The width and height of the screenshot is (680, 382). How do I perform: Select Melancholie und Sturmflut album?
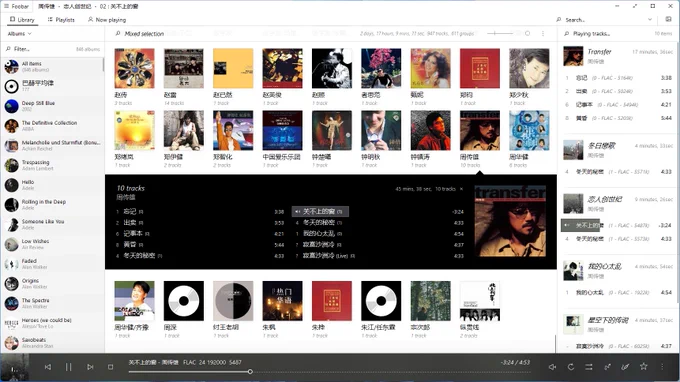coord(52,145)
